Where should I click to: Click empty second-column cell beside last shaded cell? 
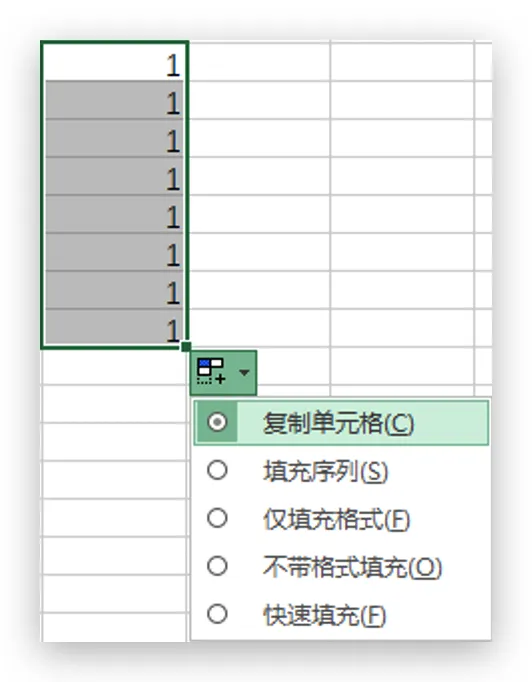260,328
